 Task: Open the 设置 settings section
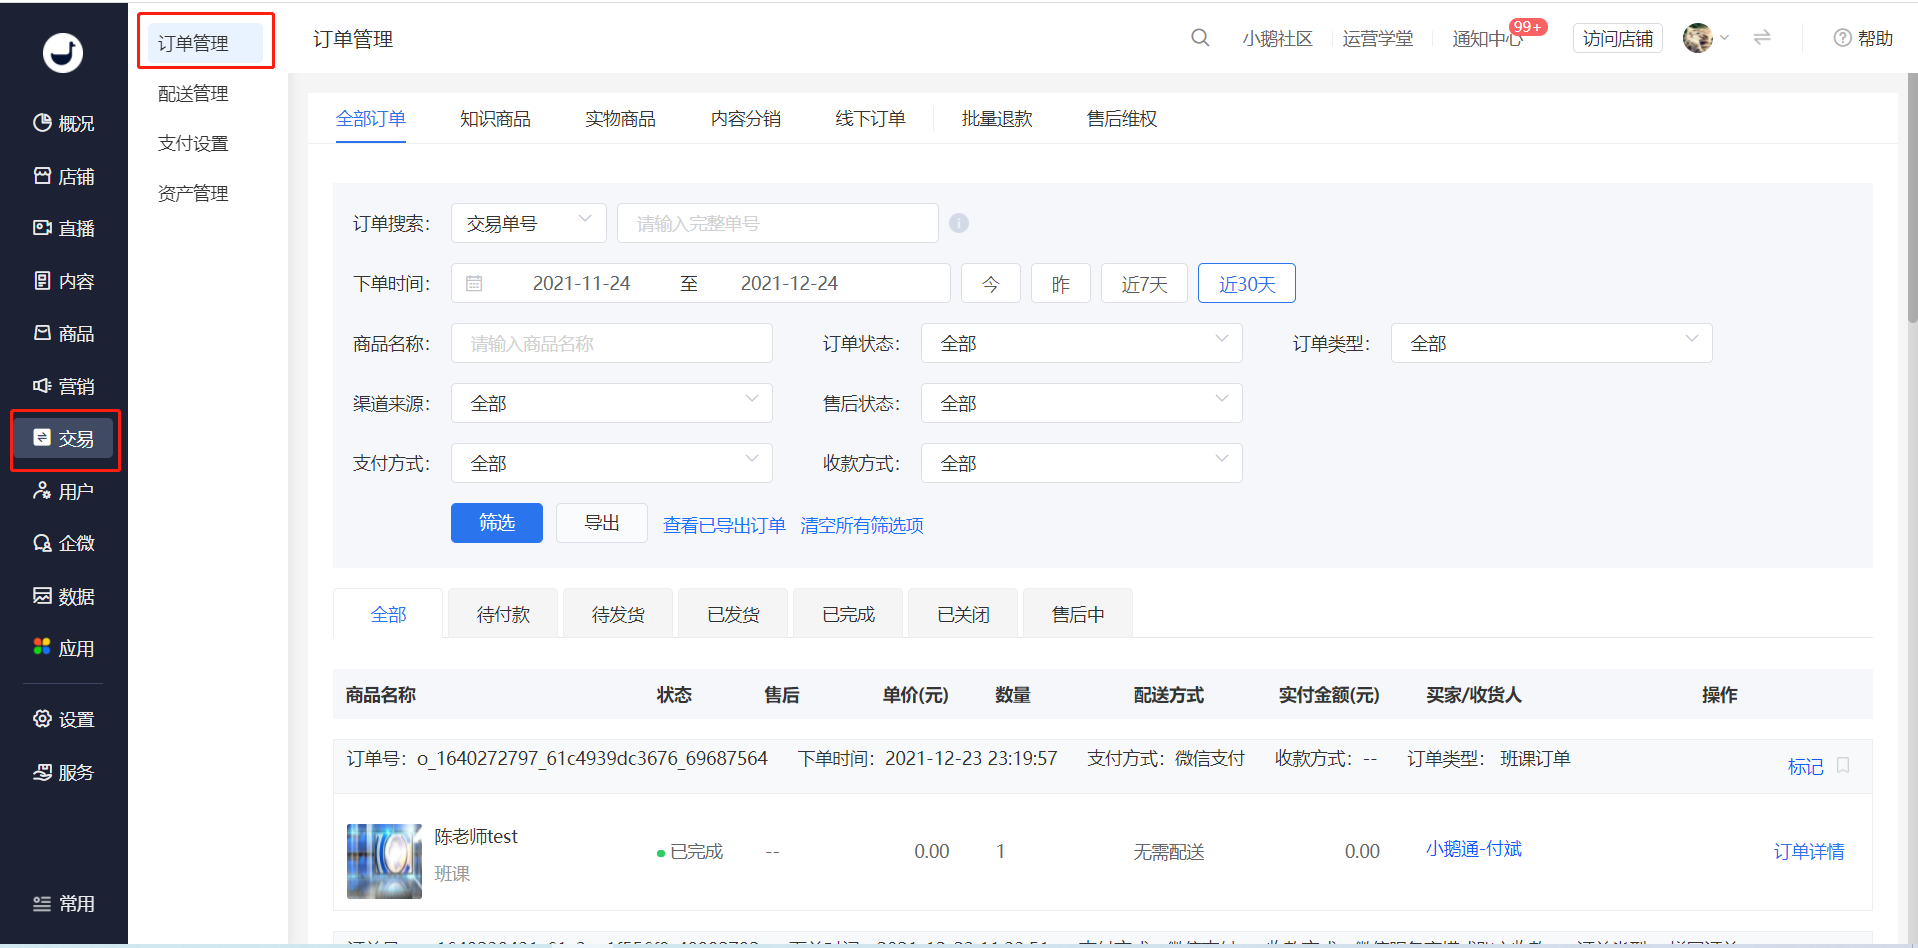[x=64, y=719]
